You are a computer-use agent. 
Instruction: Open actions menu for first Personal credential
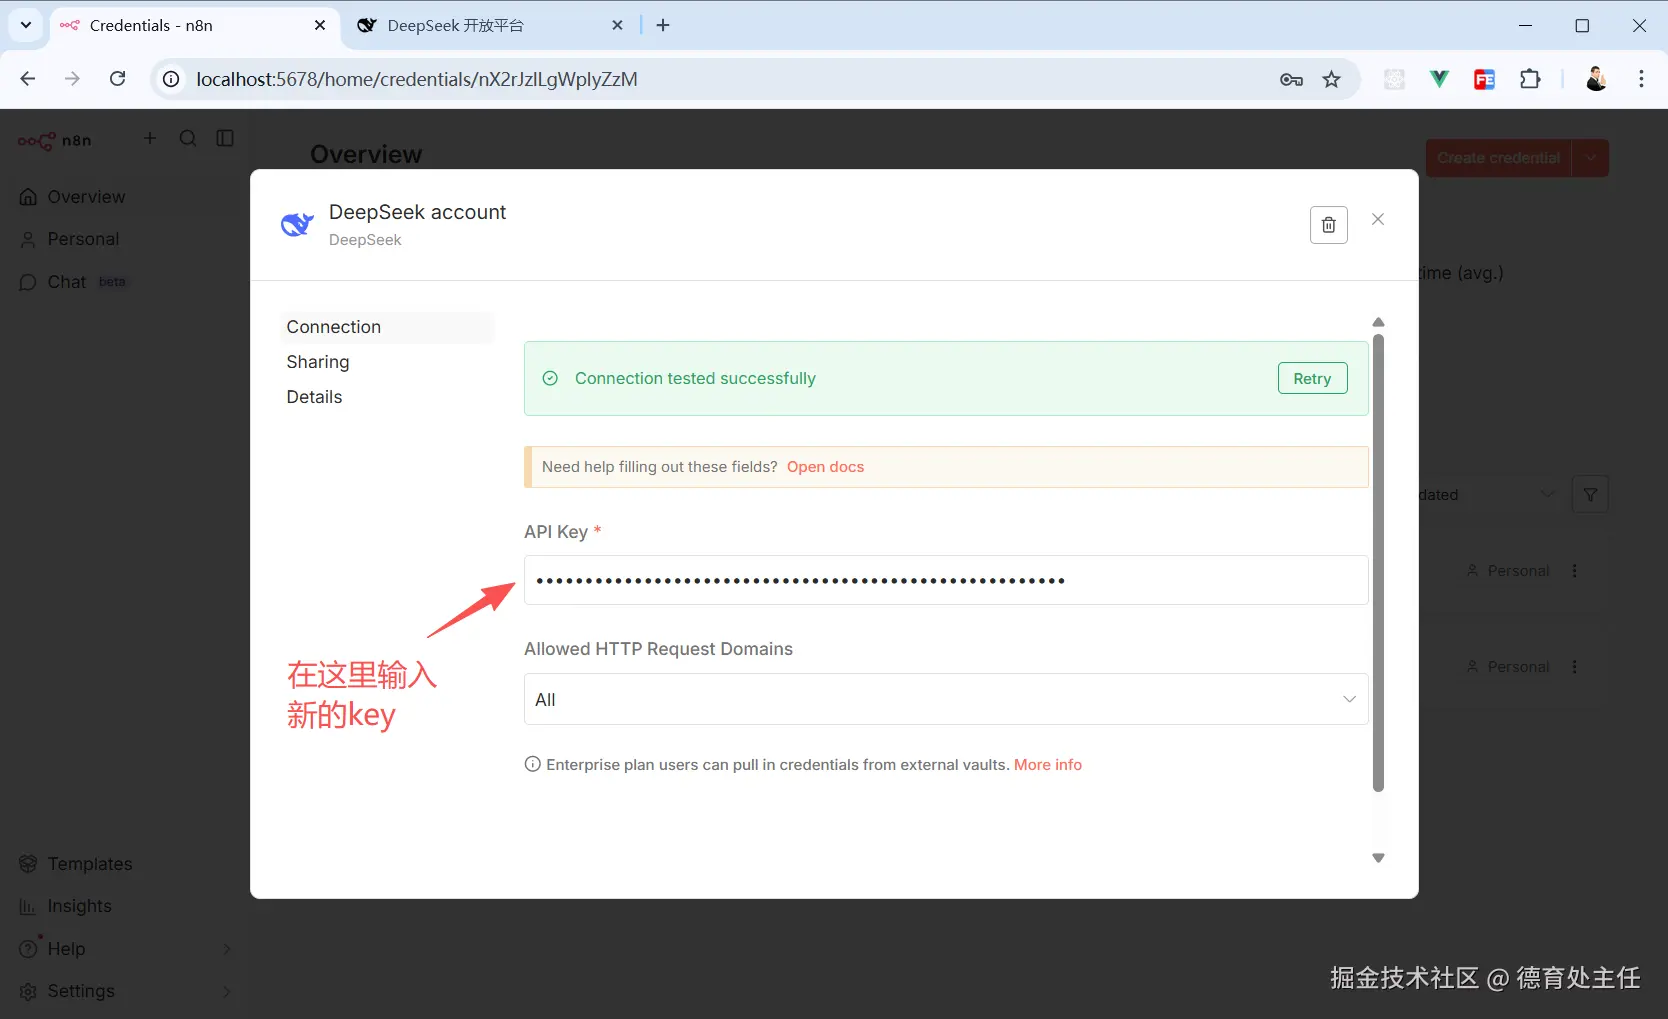[1574, 571]
